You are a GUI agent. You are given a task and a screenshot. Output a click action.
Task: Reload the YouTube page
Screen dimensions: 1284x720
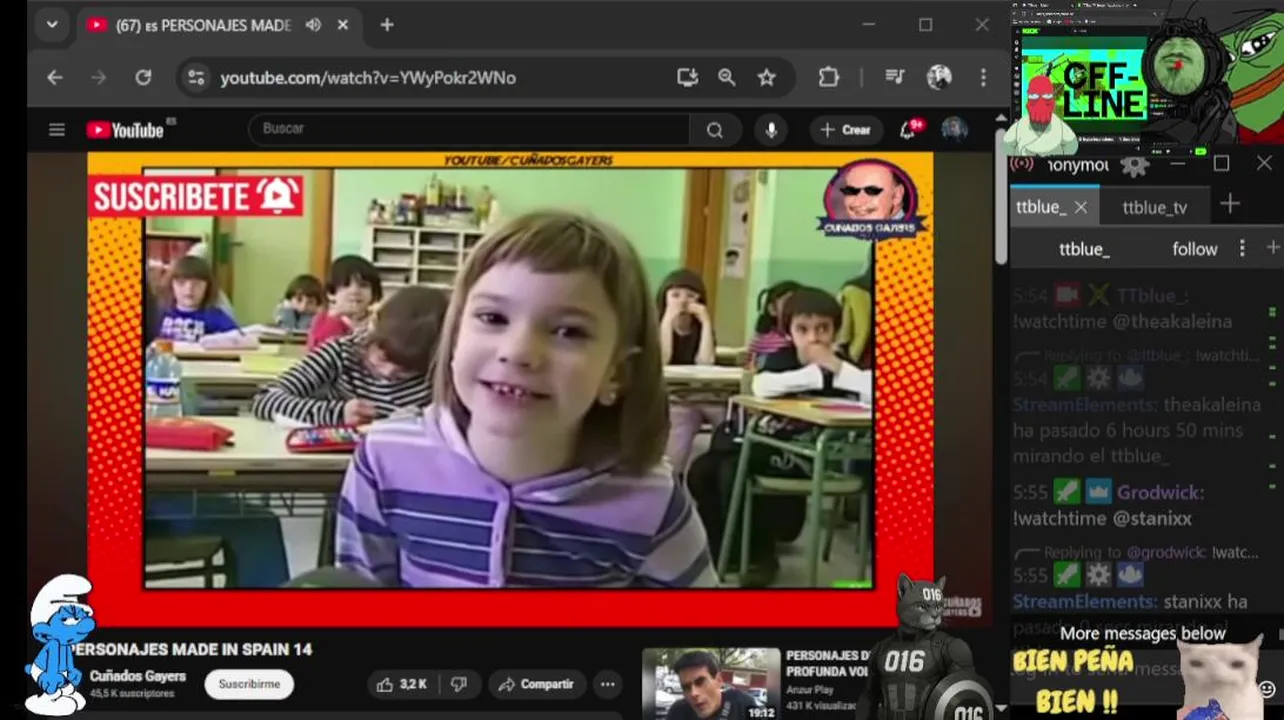143,77
